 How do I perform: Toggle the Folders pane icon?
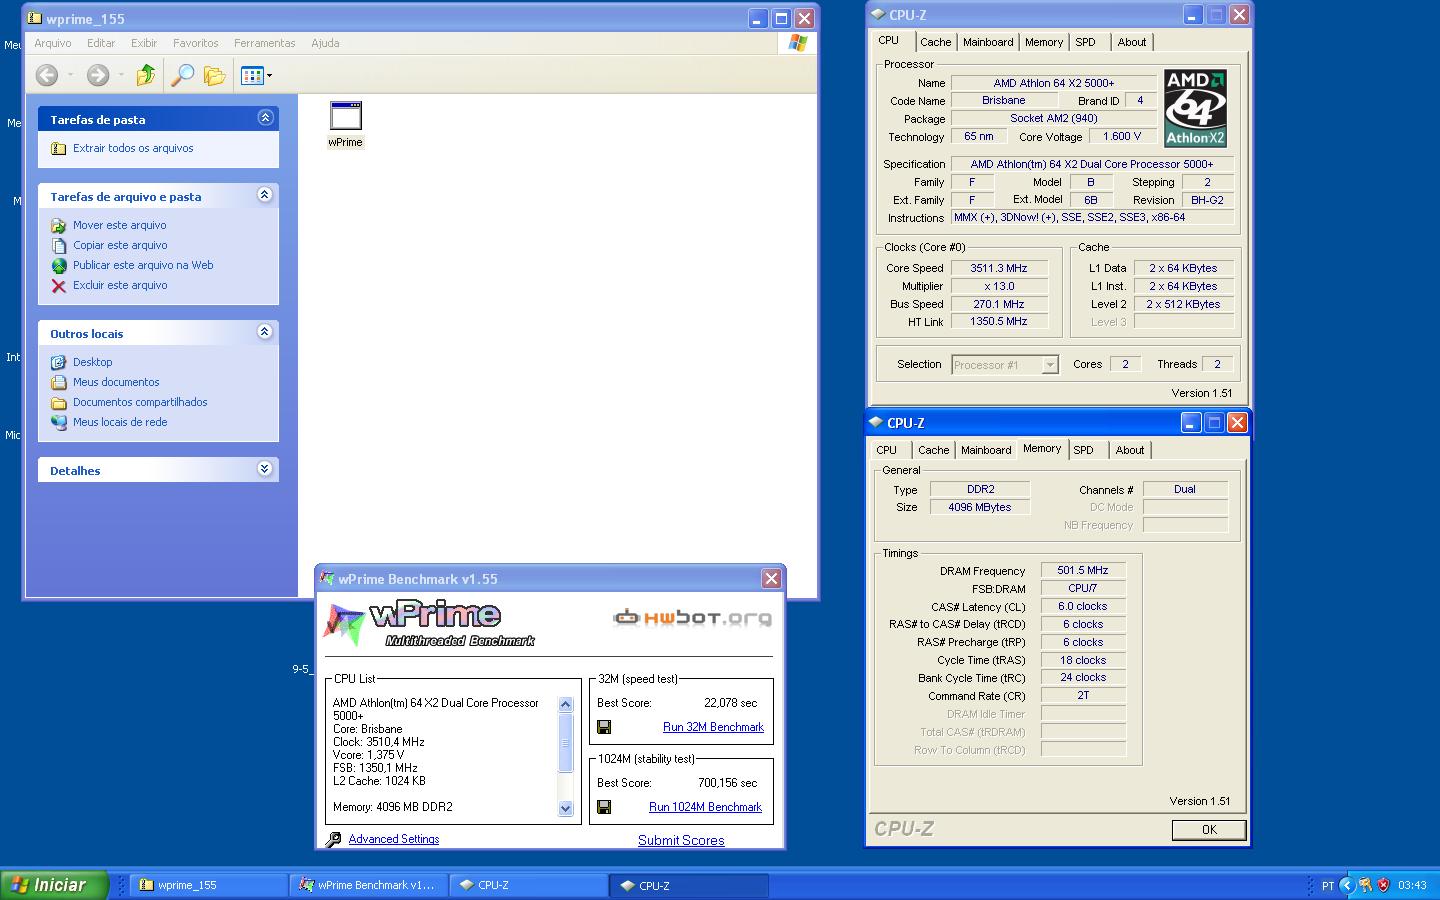click(x=214, y=75)
